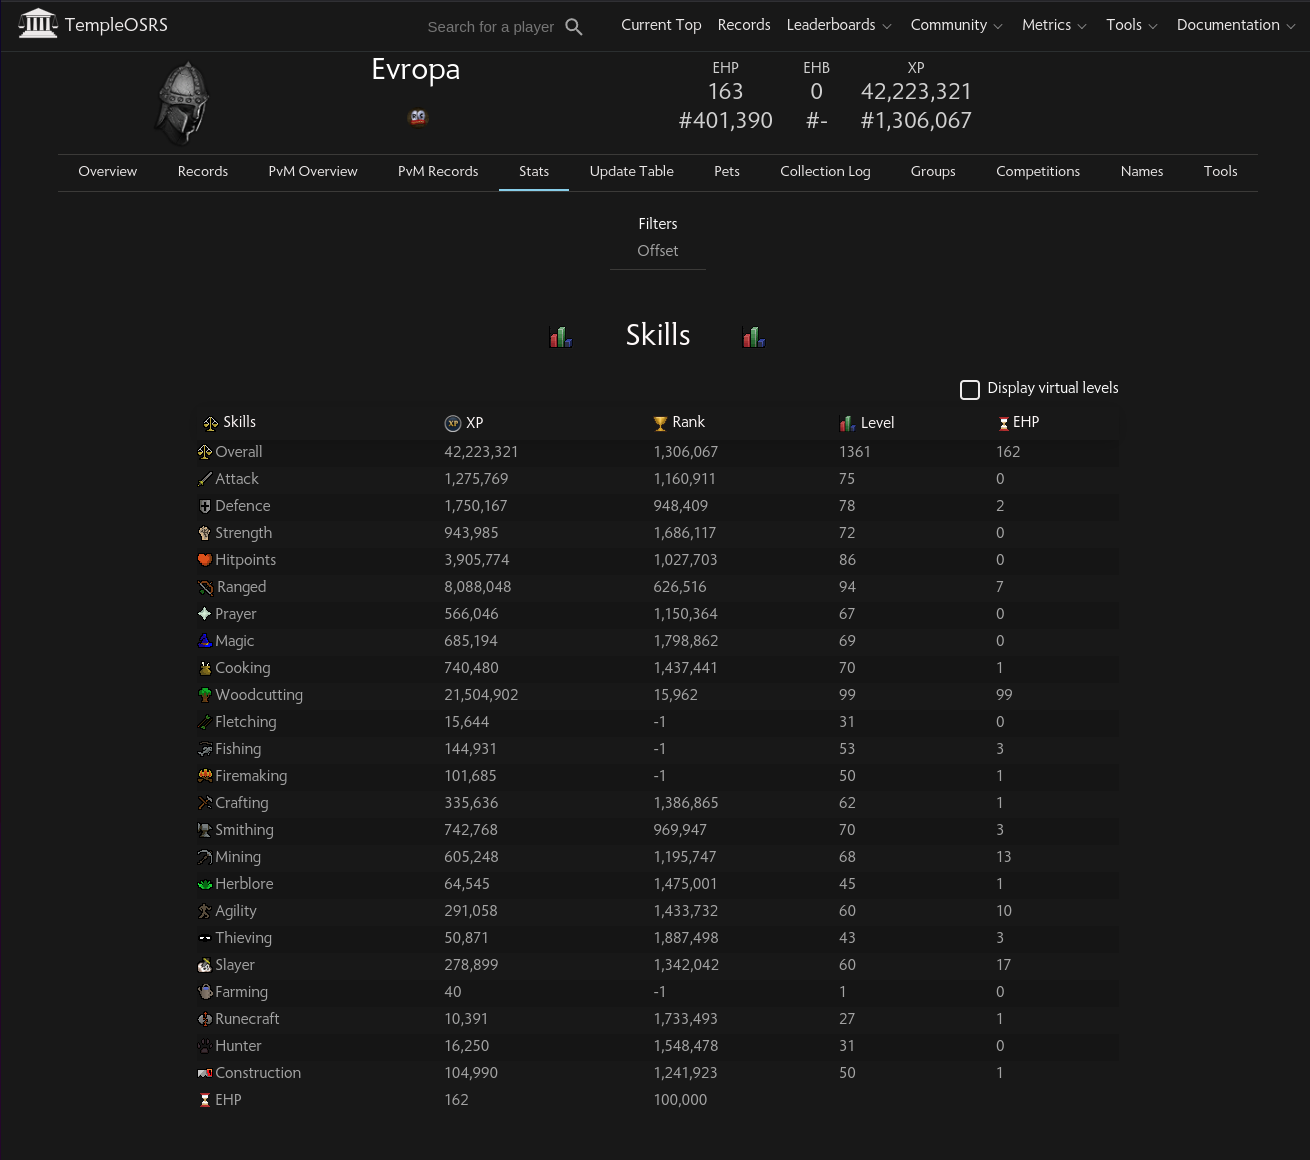Viewport: 1310px width, 1160px height.
Task: Click the Search for a player field
Action: tap(491, 27)
